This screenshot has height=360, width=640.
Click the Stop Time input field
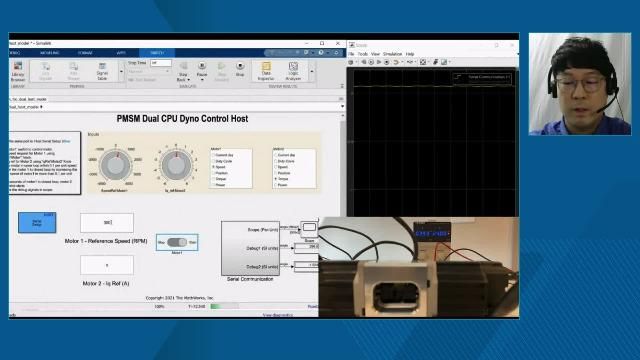point(161,63)
